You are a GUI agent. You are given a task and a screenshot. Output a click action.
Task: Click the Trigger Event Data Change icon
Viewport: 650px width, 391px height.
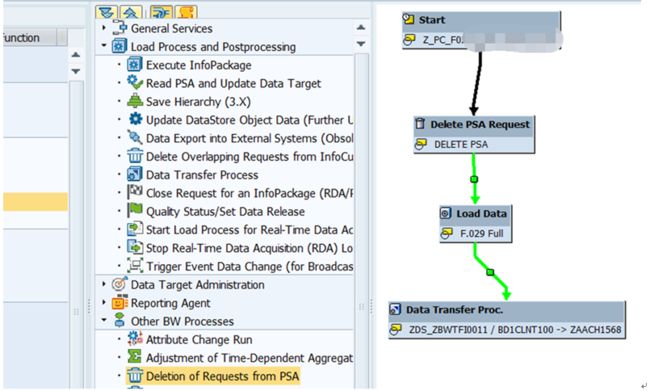pyautogui.click(x=134, y=266)
